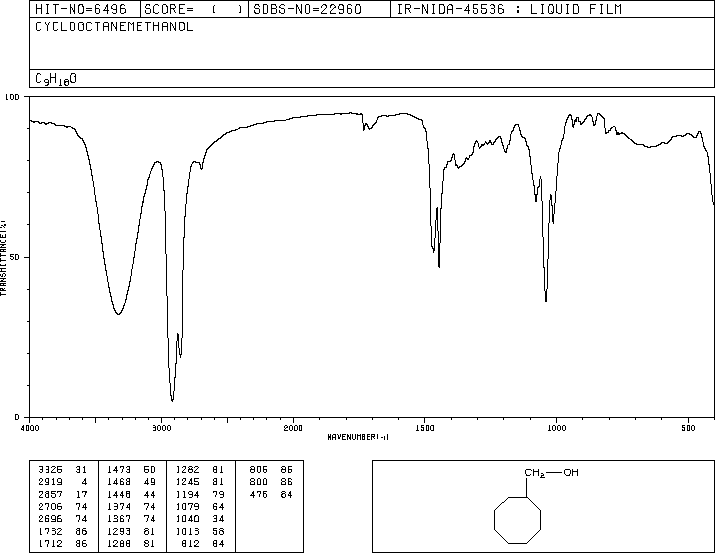
Task: Click the 3000 wavenumber axis label
Action: click(161, 428)
